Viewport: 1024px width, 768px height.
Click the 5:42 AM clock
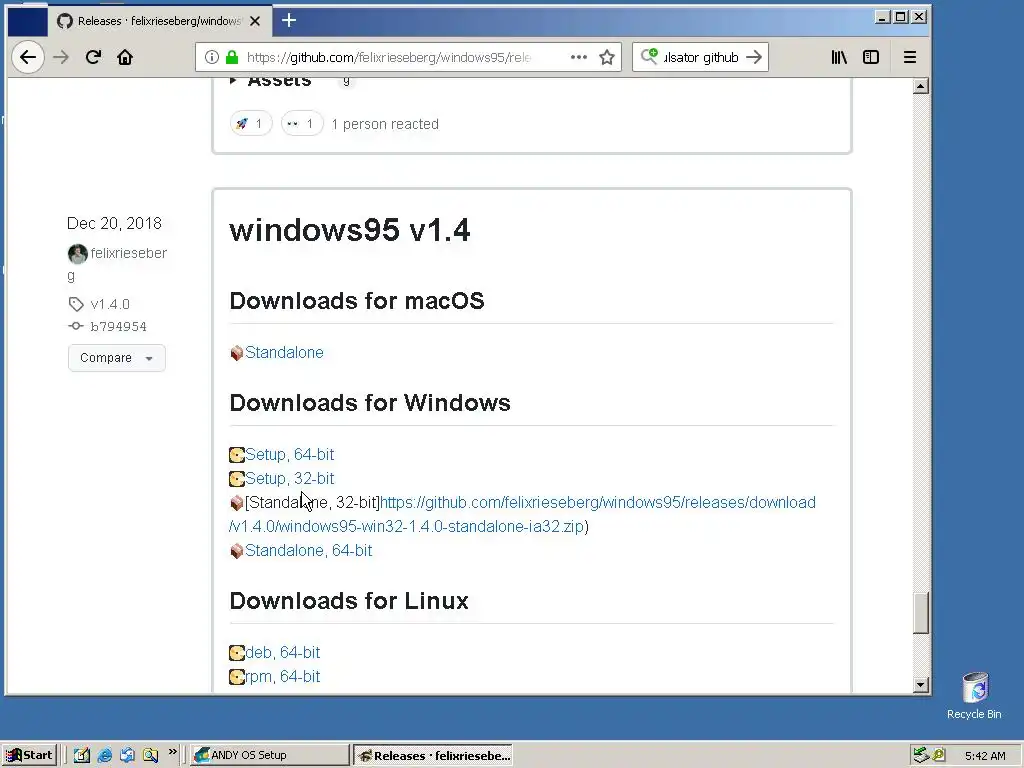(985, 756)
